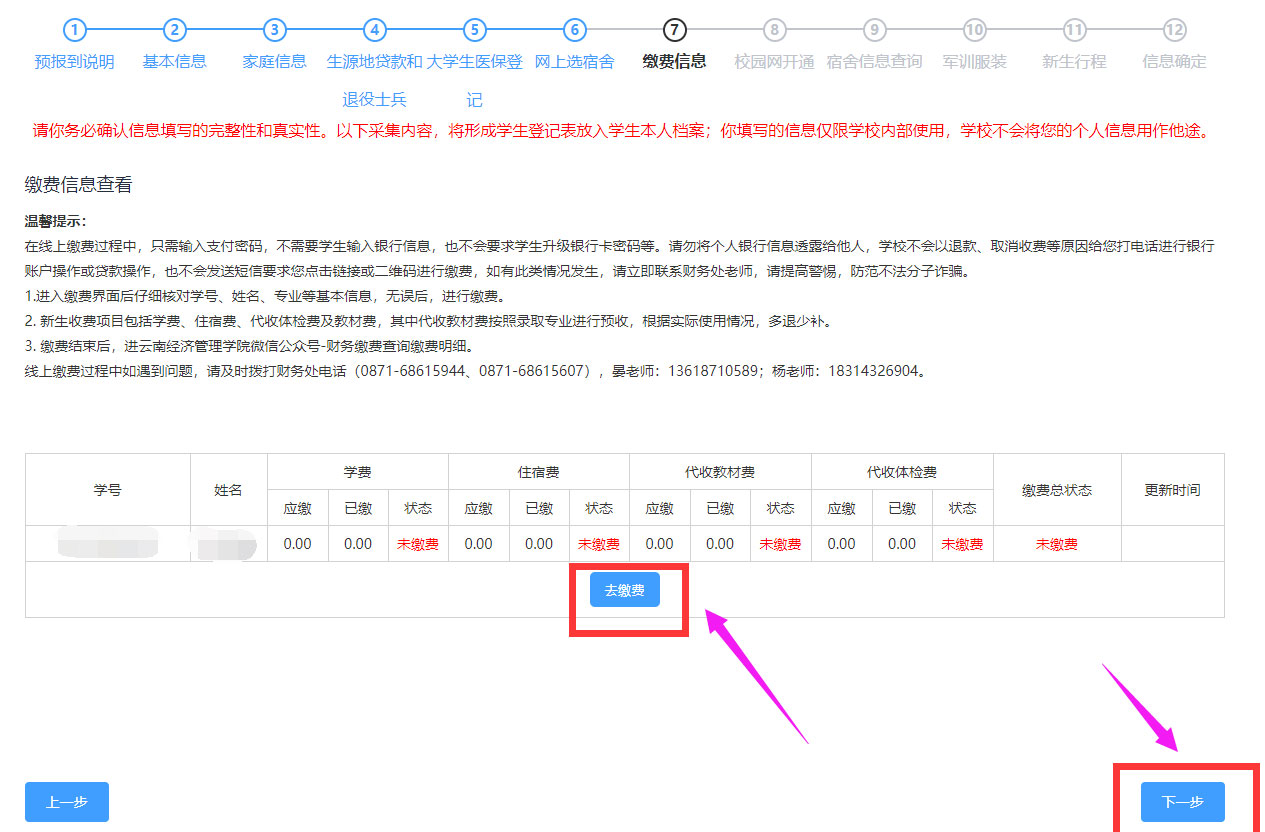Click the 学号 column header
This screenshot has height=832, width=1265.
(108, 490)
